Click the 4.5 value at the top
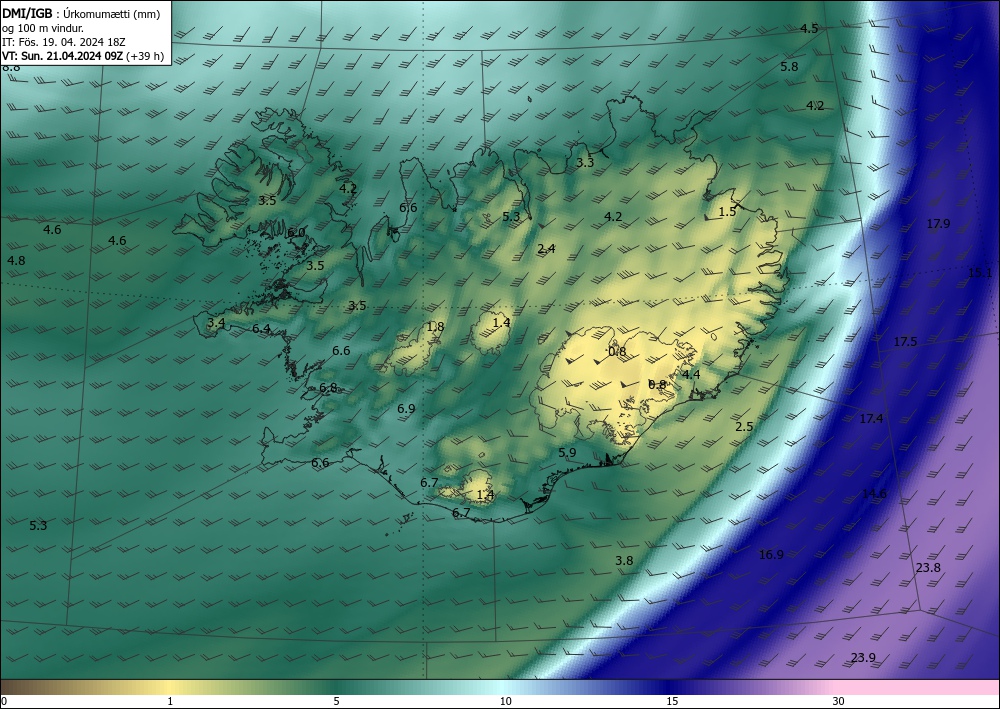Image resolution: width=1000 pixels, height=709 pixels. coord(809,28)
